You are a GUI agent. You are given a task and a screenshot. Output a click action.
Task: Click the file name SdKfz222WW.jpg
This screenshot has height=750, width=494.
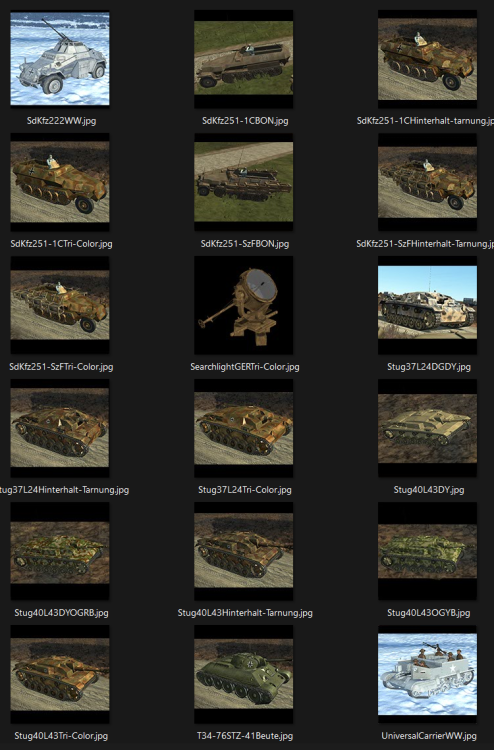(61, 121)
